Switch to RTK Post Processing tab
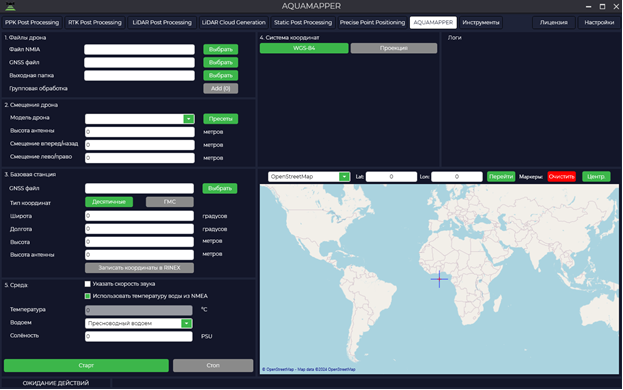The width and height of the screenshot is (623, 390). pyautogui.click(x=95, y=23)
